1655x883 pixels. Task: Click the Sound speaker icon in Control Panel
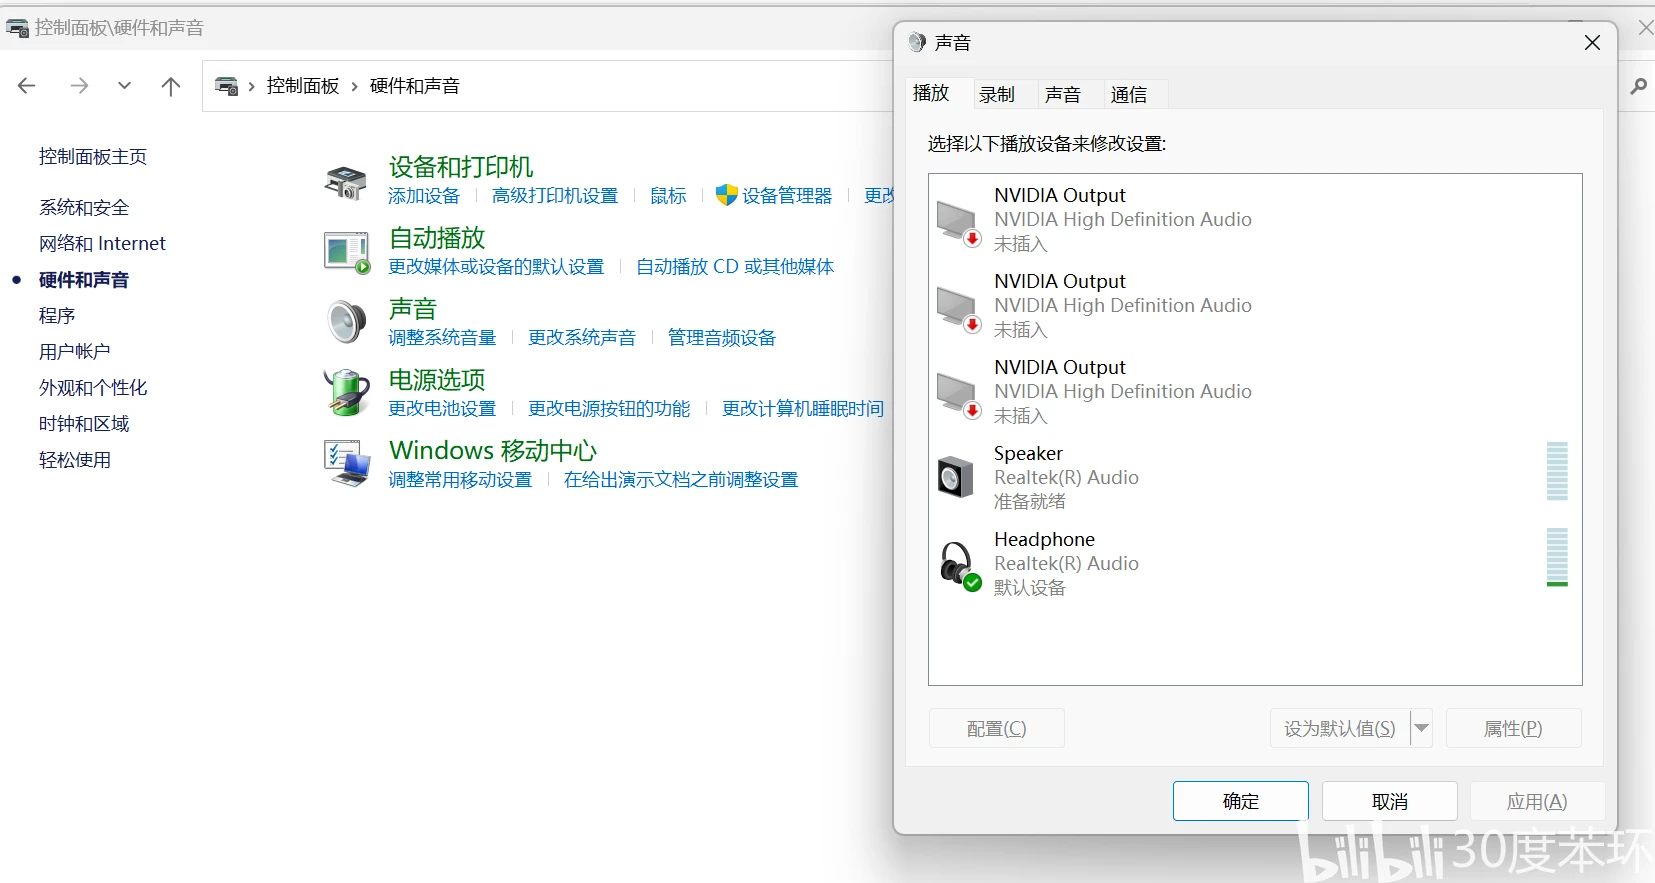(347, 322)
